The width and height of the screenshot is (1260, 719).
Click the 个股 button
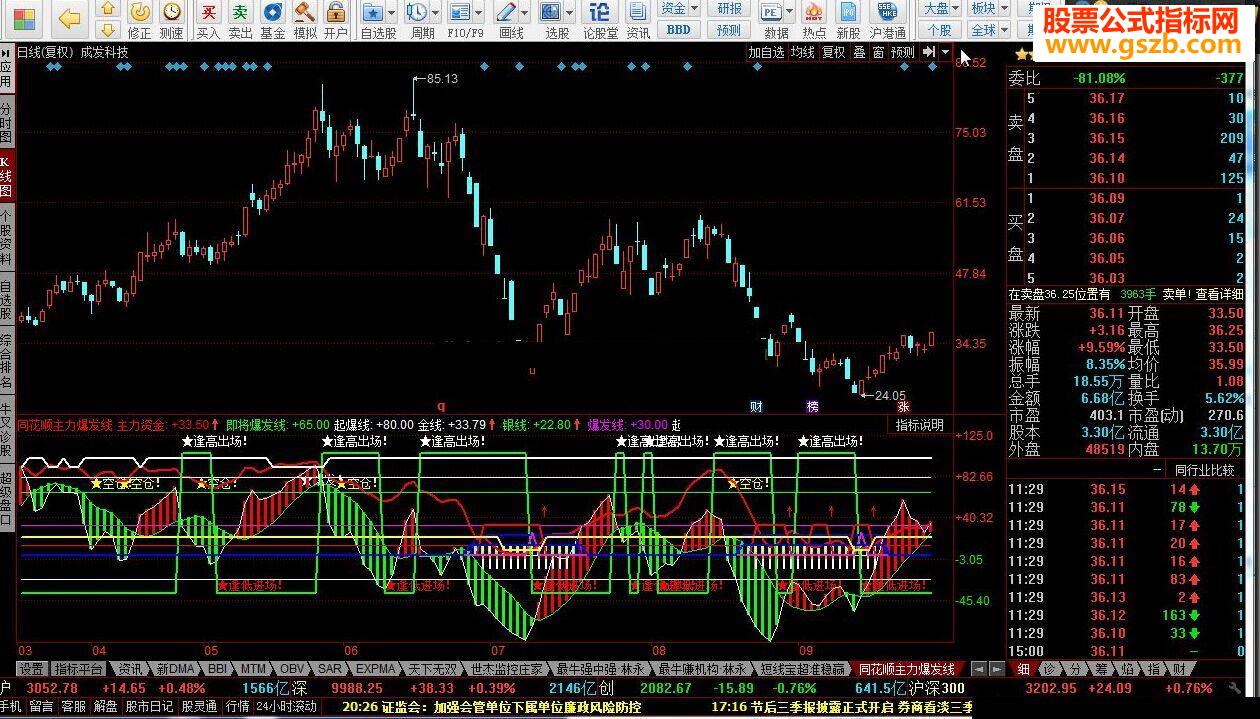click(940, 30)
